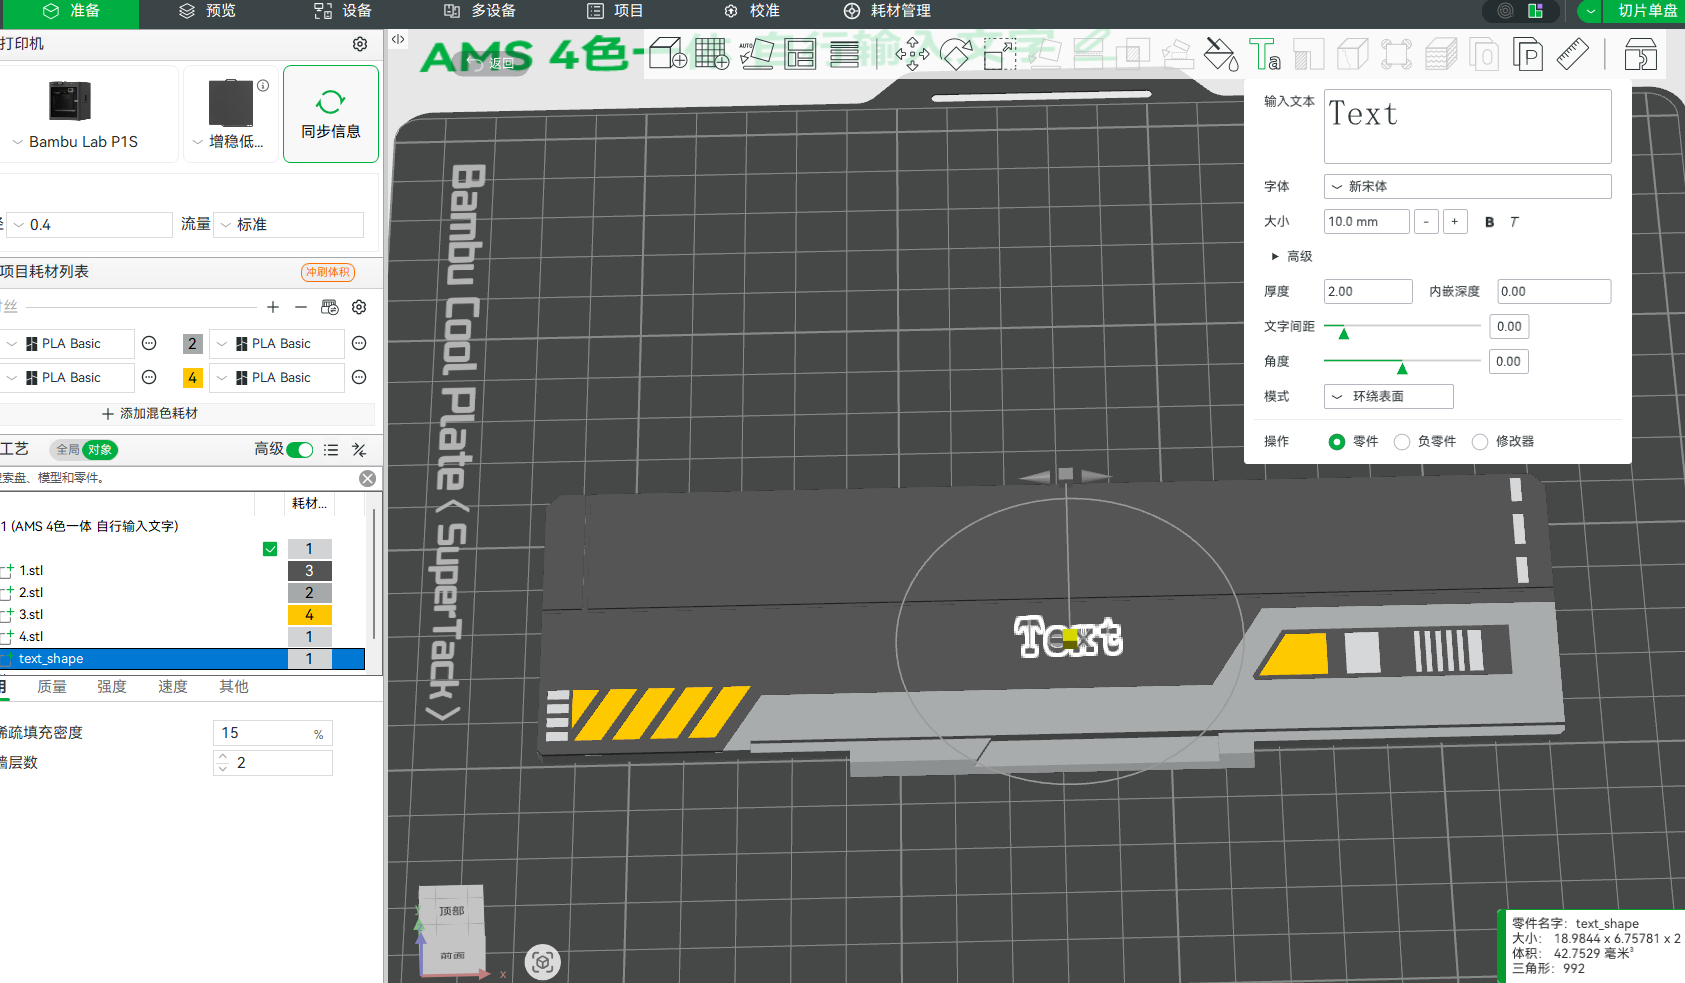
Task: Open the 0.4 nozzle diameter dropdown
Action: point(89,225)
